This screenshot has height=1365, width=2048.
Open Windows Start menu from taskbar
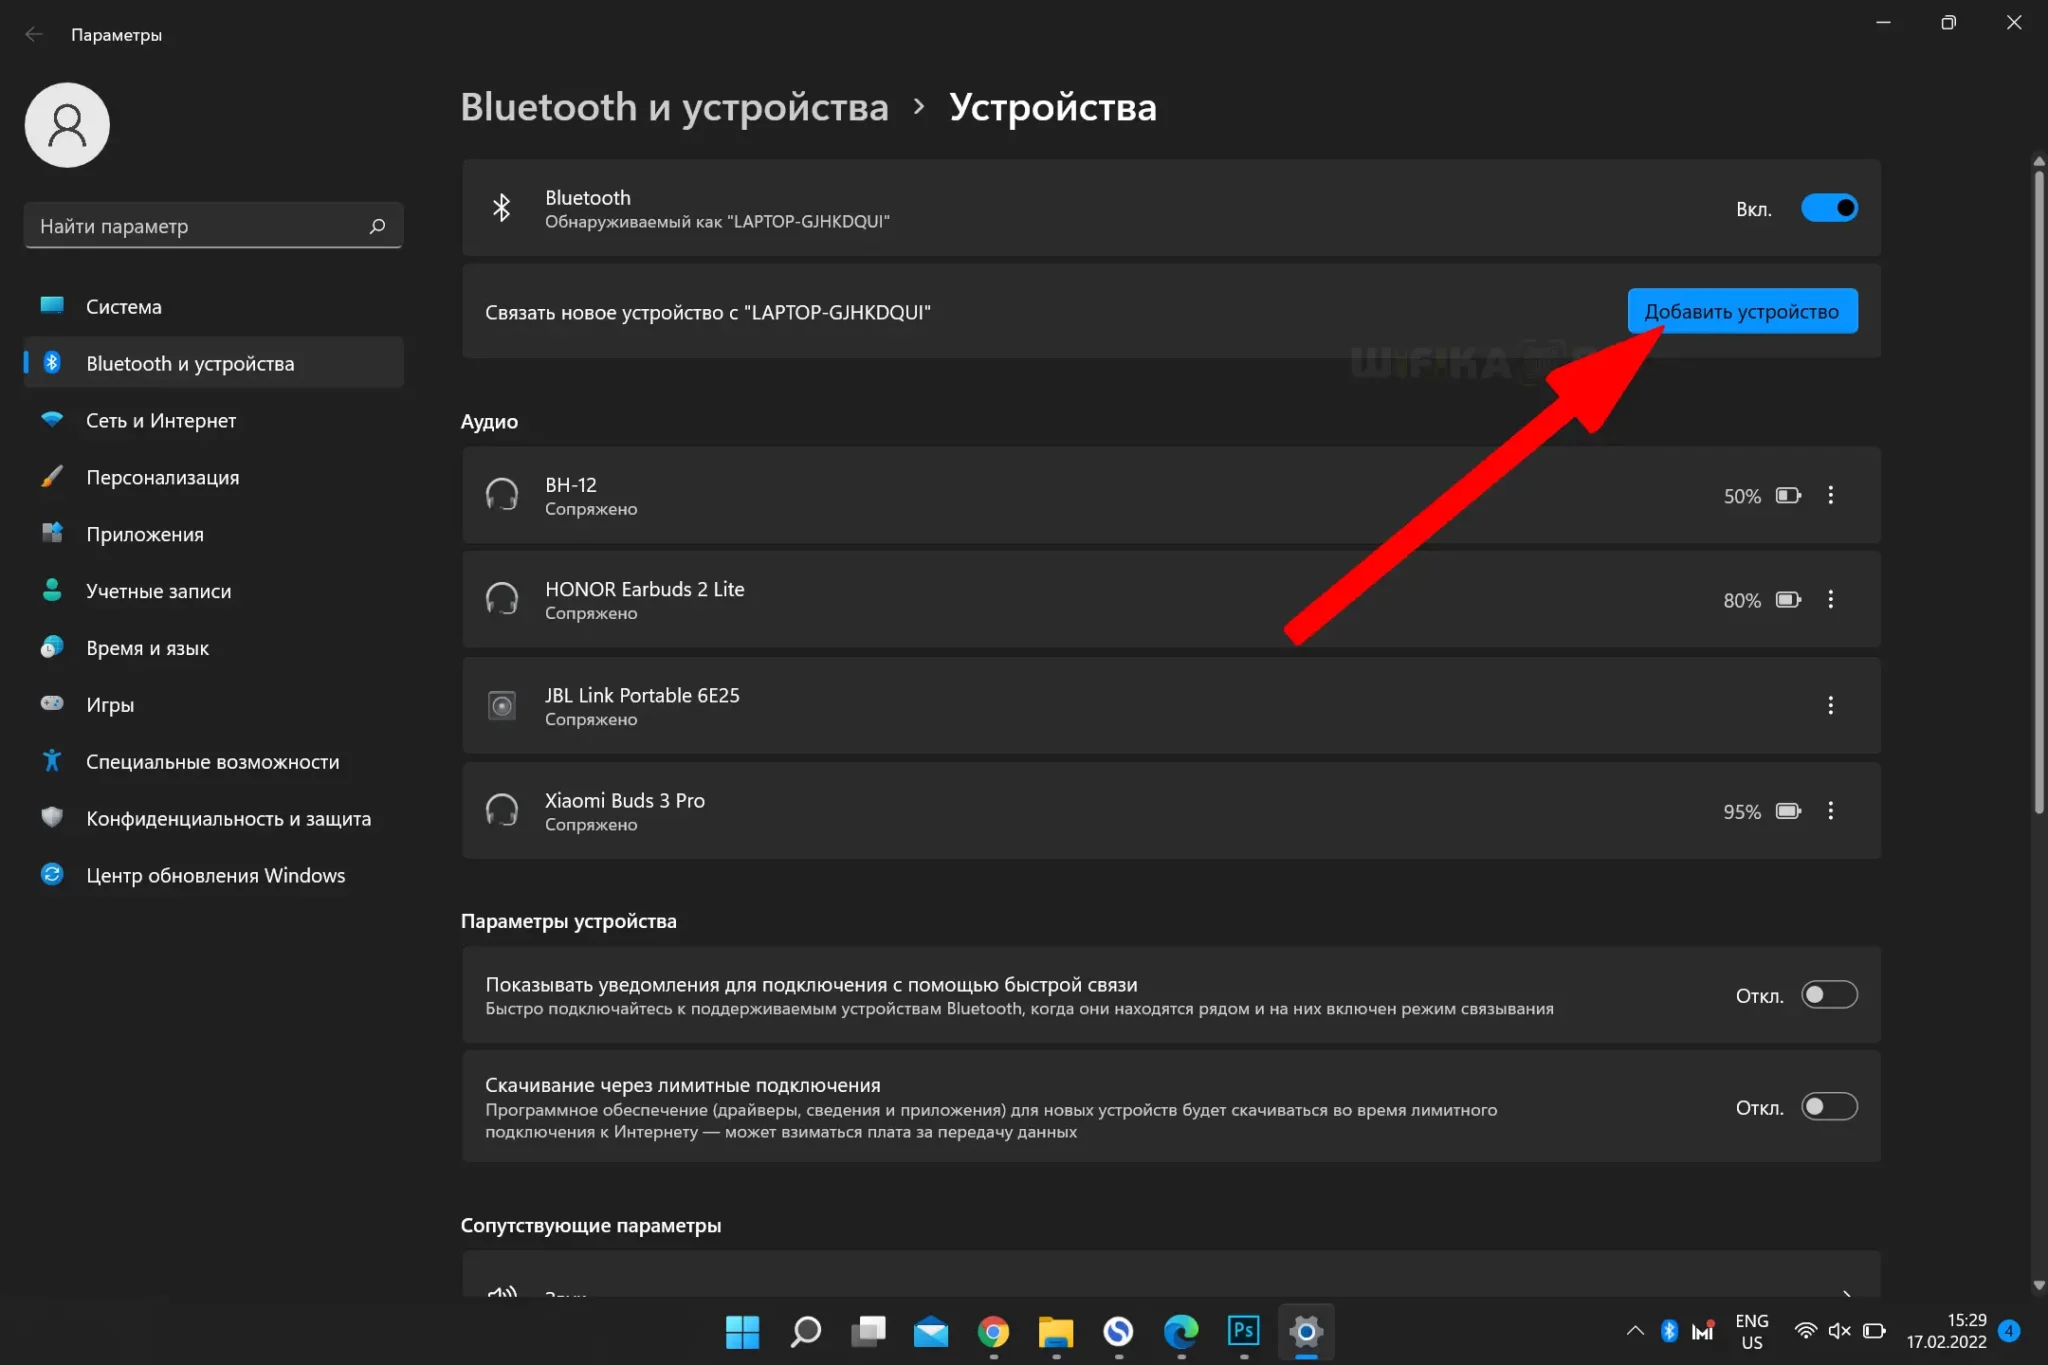[x=742, y=1331]
